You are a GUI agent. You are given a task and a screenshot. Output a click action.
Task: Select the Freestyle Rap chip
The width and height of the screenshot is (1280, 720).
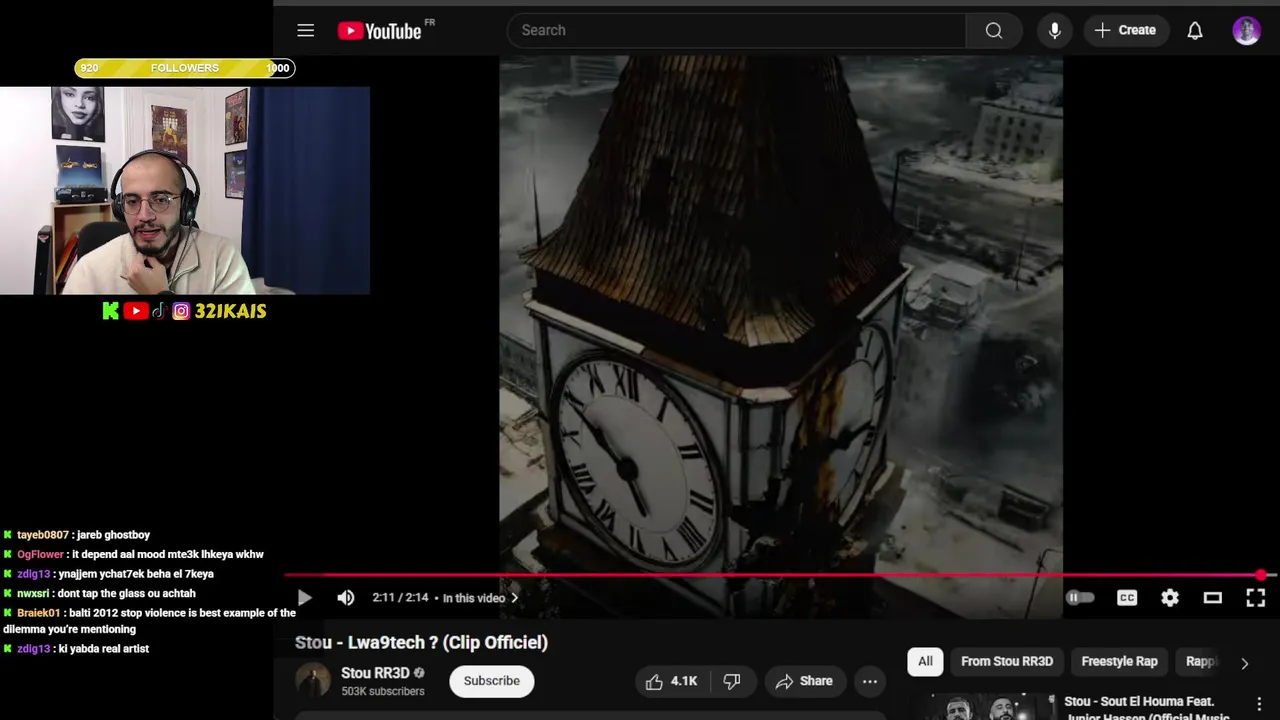tap(1119, 661)
